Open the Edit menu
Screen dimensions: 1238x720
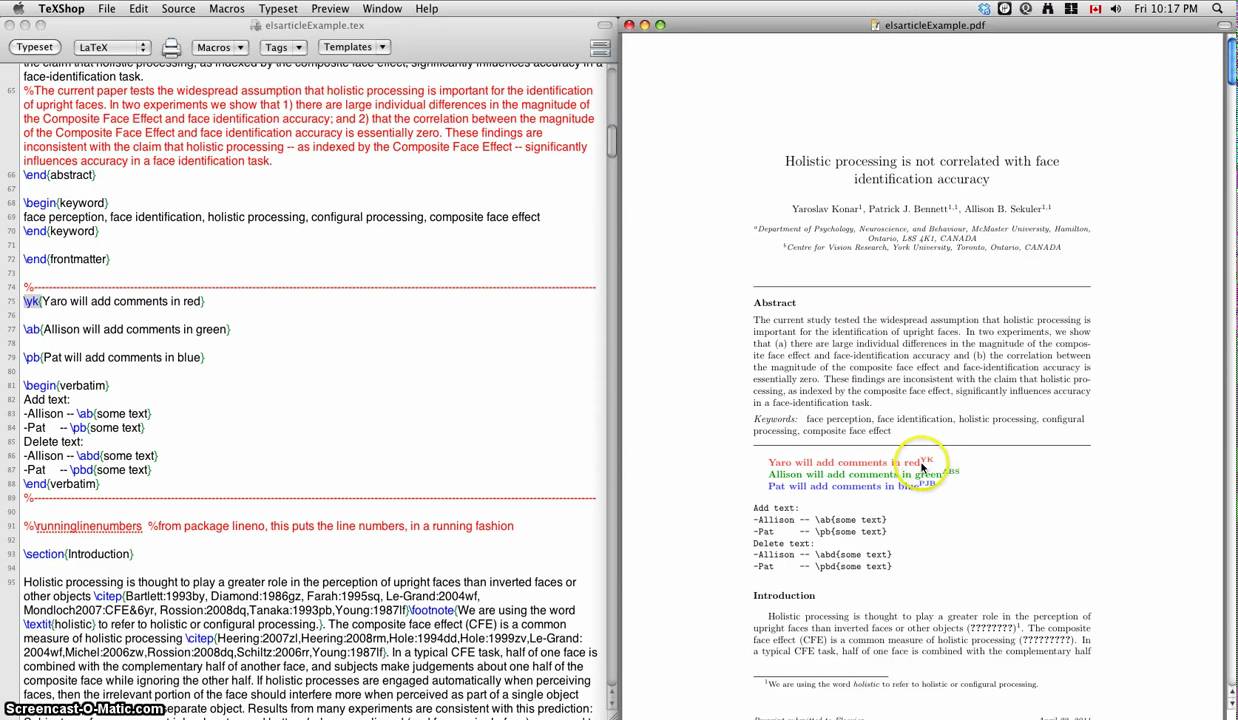(x=138, y=9)
